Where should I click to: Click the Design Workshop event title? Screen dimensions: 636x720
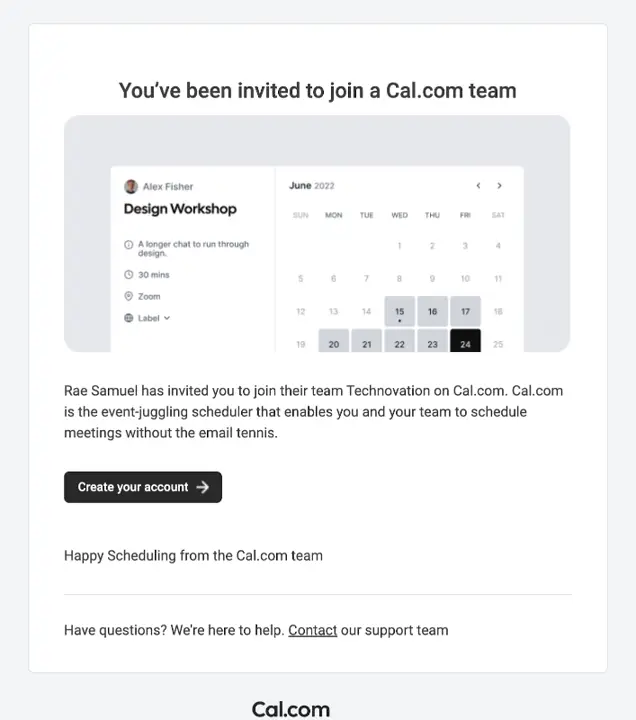pos(180,209)
